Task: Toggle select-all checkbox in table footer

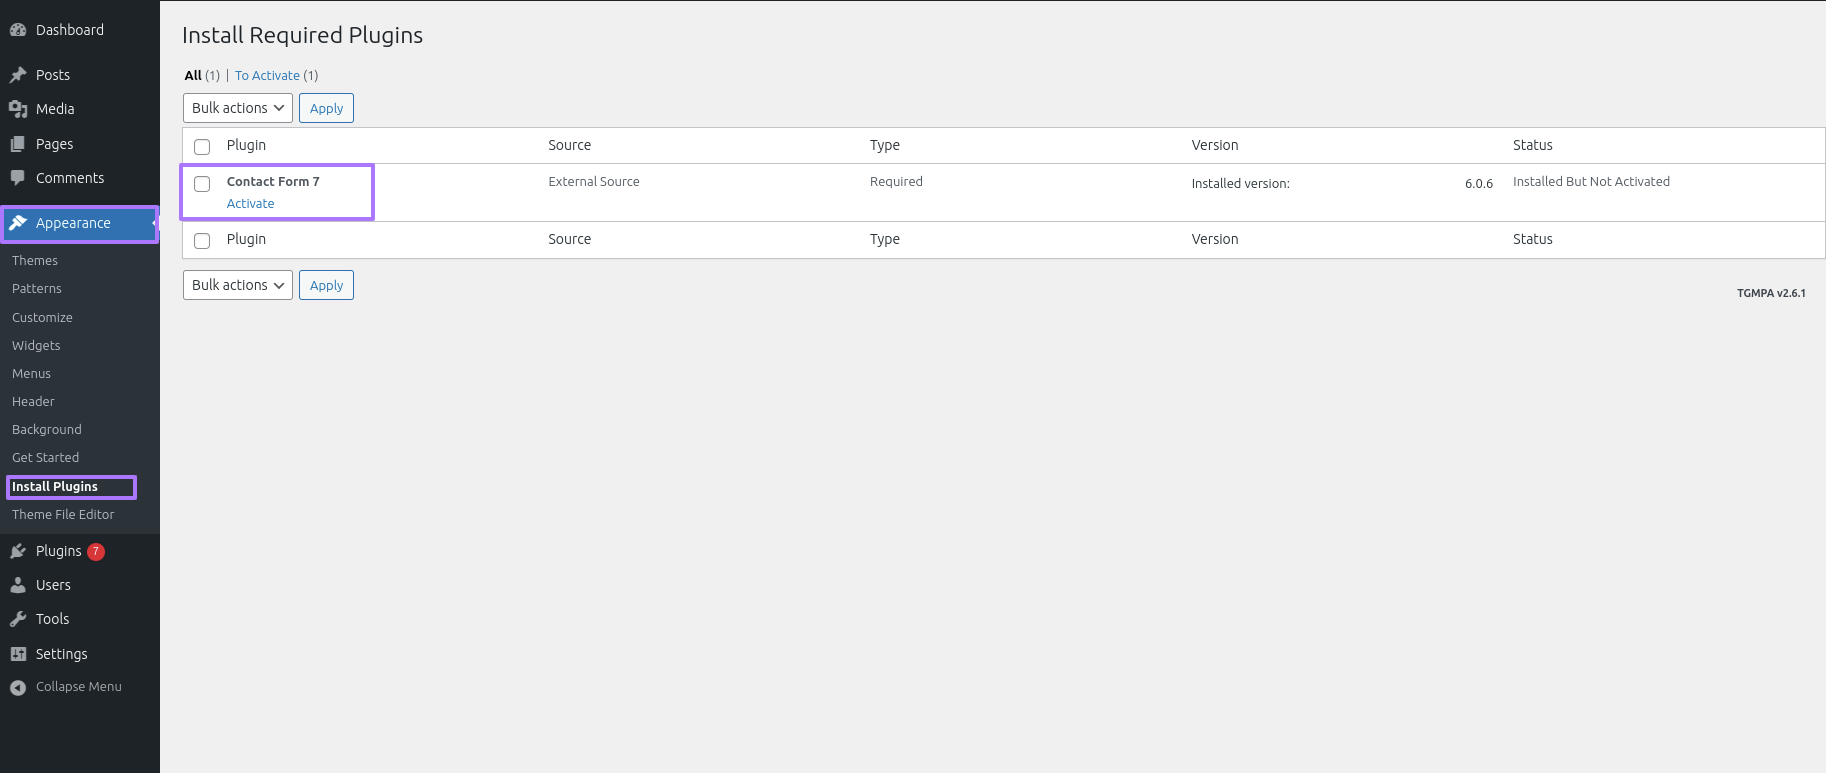Action: (202, 241)
